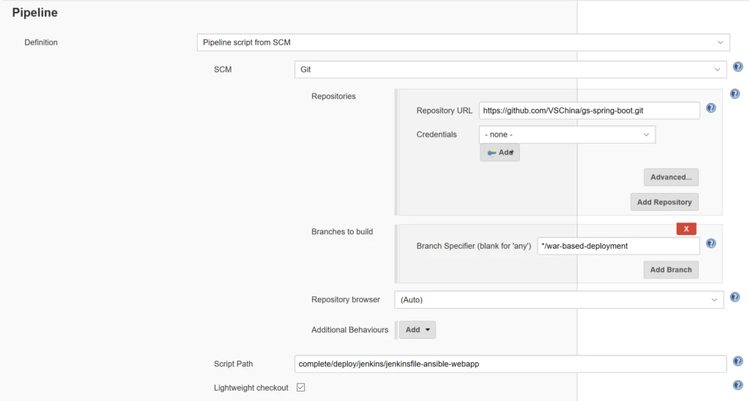Click the Credentials label

pos(437,134)
